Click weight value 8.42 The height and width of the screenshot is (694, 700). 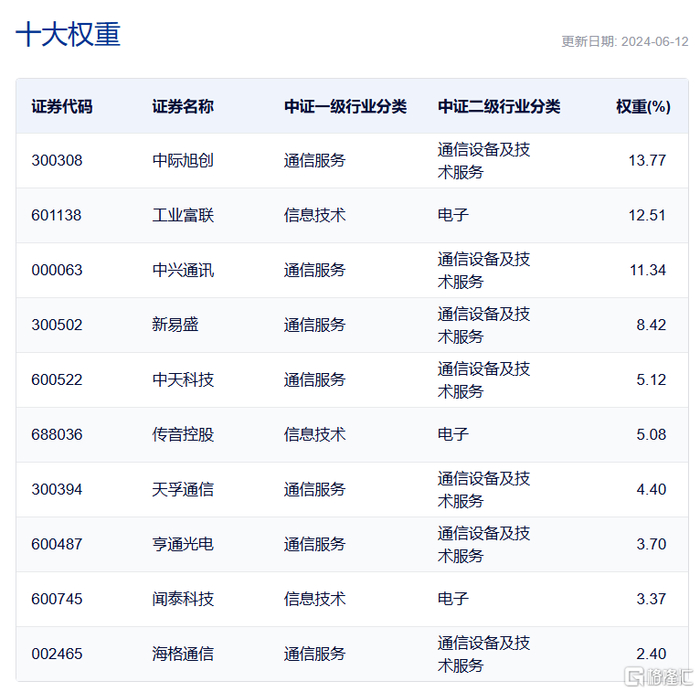[x=651, y=324]
